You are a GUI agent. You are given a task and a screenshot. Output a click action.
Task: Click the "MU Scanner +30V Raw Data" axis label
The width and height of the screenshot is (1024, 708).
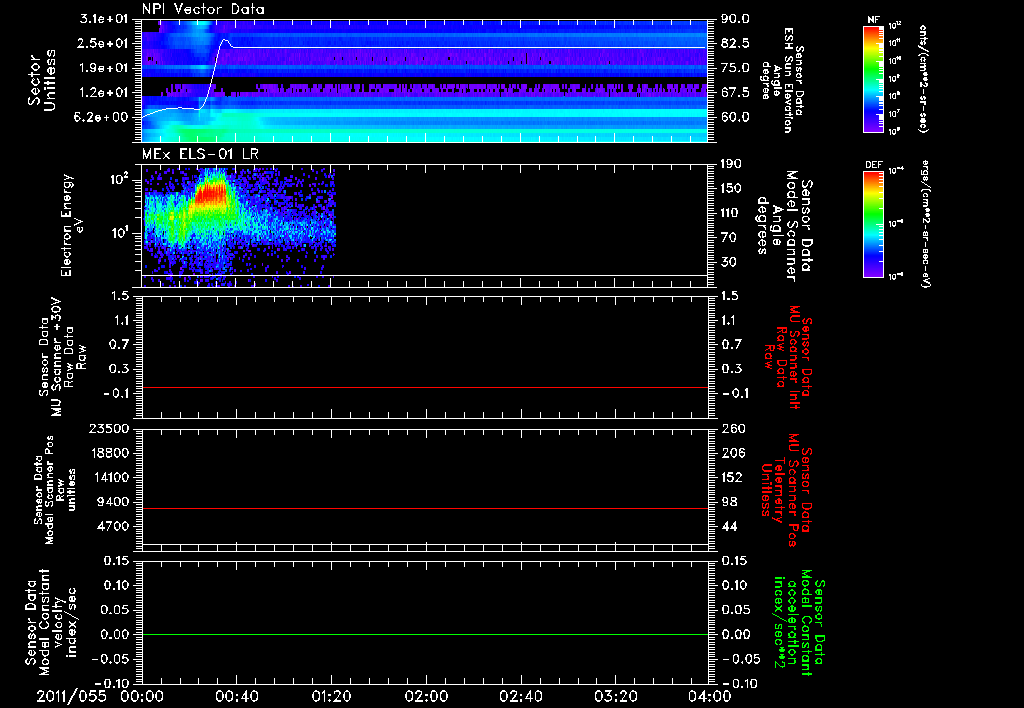point(63,357)
